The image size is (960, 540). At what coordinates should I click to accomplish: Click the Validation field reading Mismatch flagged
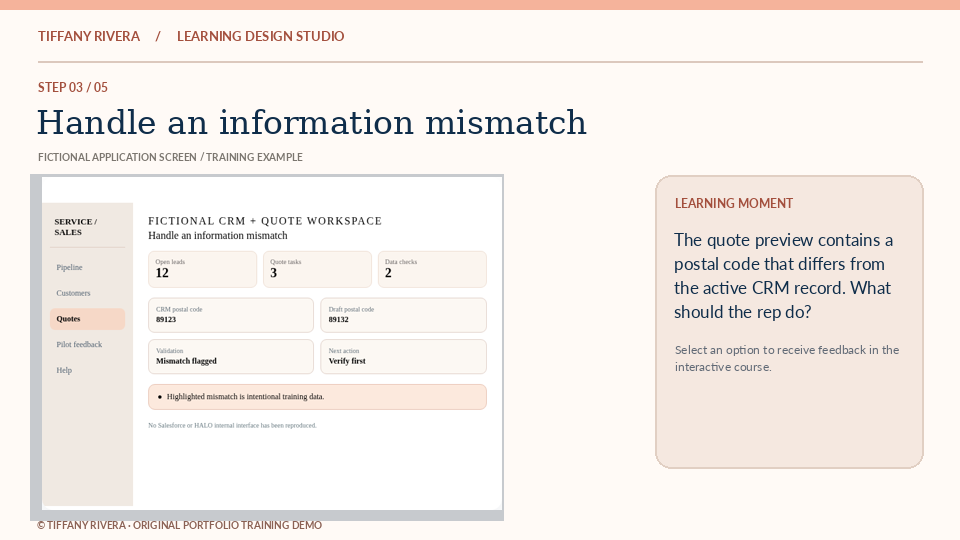231,357
